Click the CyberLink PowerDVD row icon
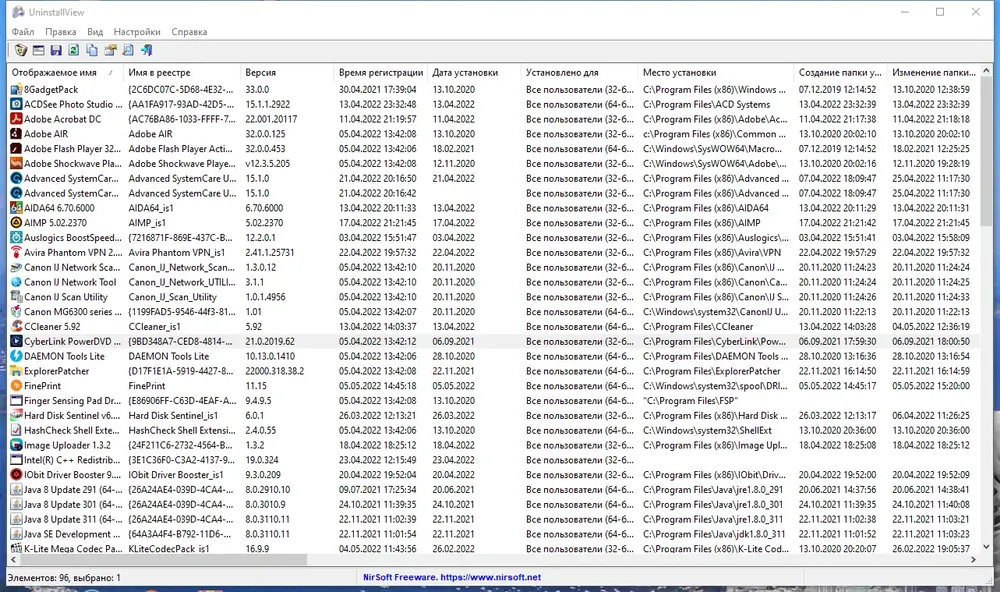 click(17, 341)
